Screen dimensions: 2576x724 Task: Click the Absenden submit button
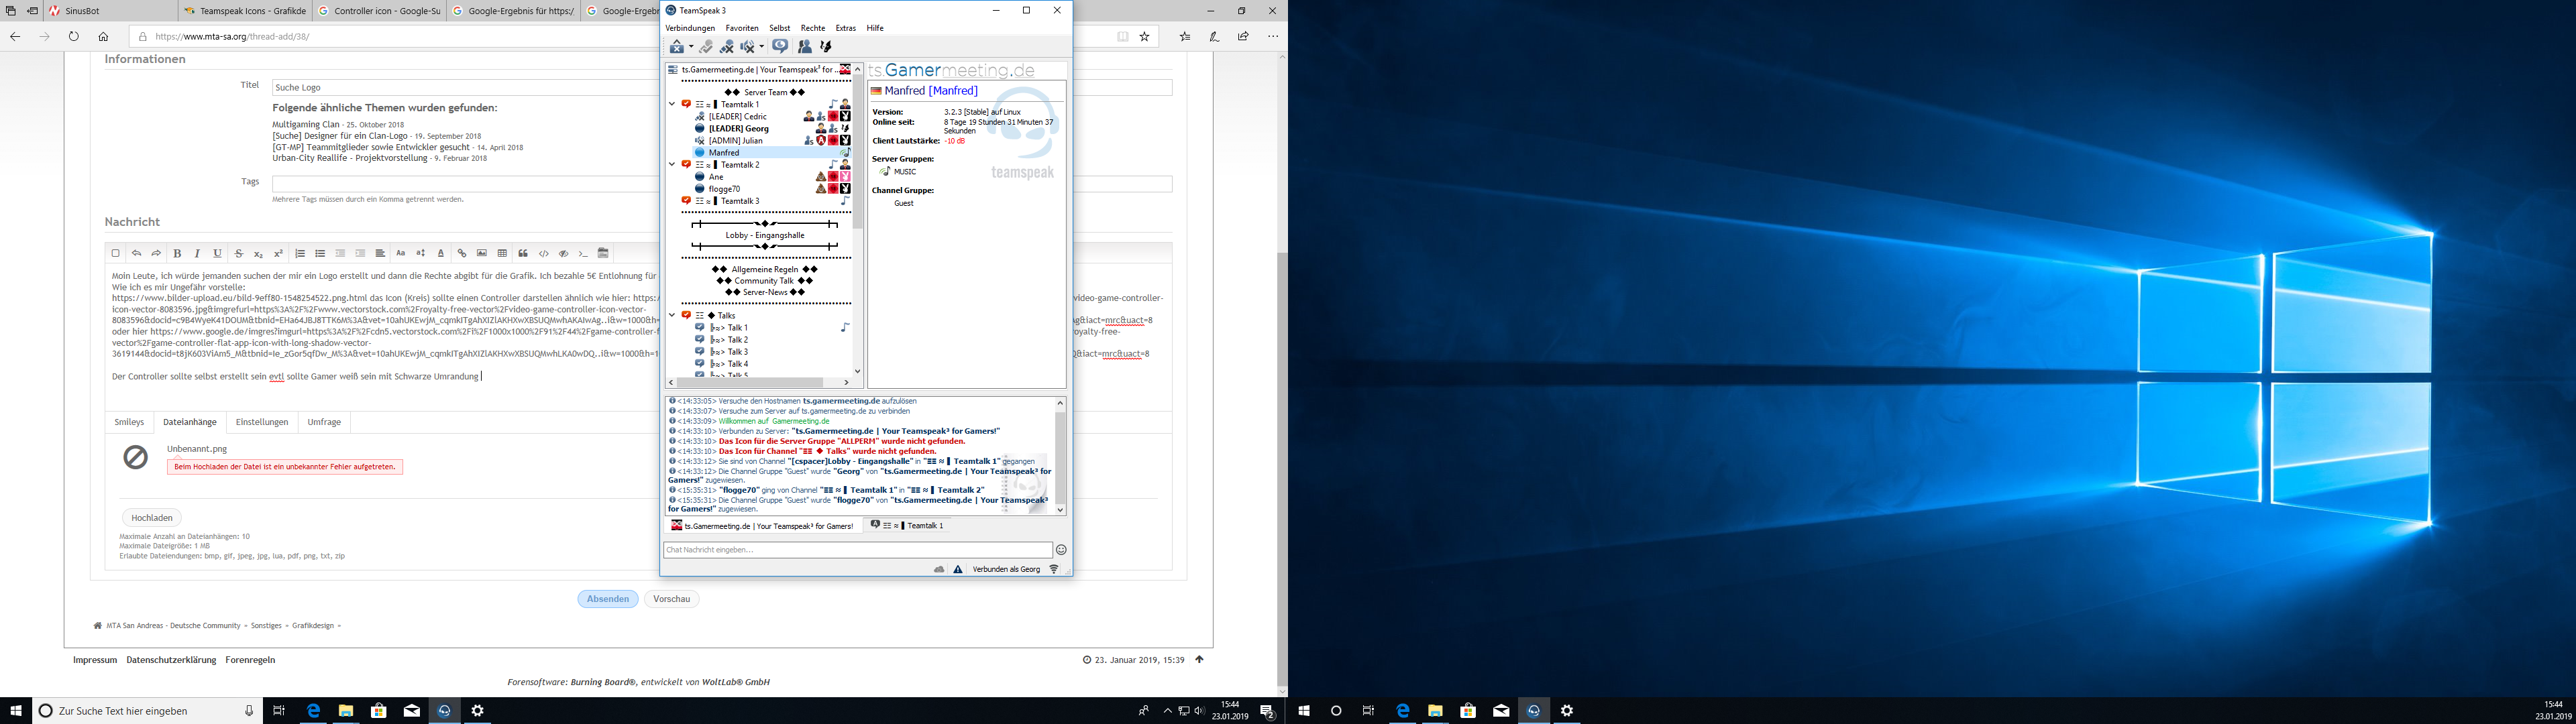click(608, 599)
